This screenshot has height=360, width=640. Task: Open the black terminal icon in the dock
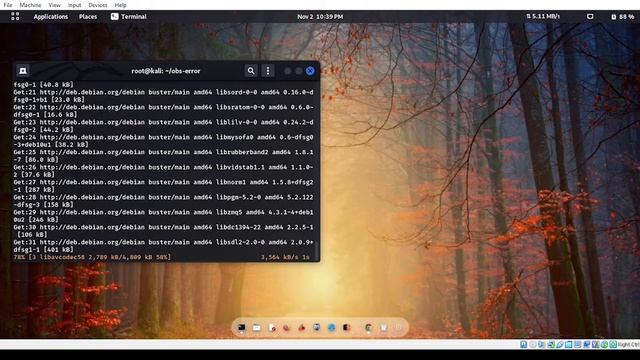tap(242, 327)
